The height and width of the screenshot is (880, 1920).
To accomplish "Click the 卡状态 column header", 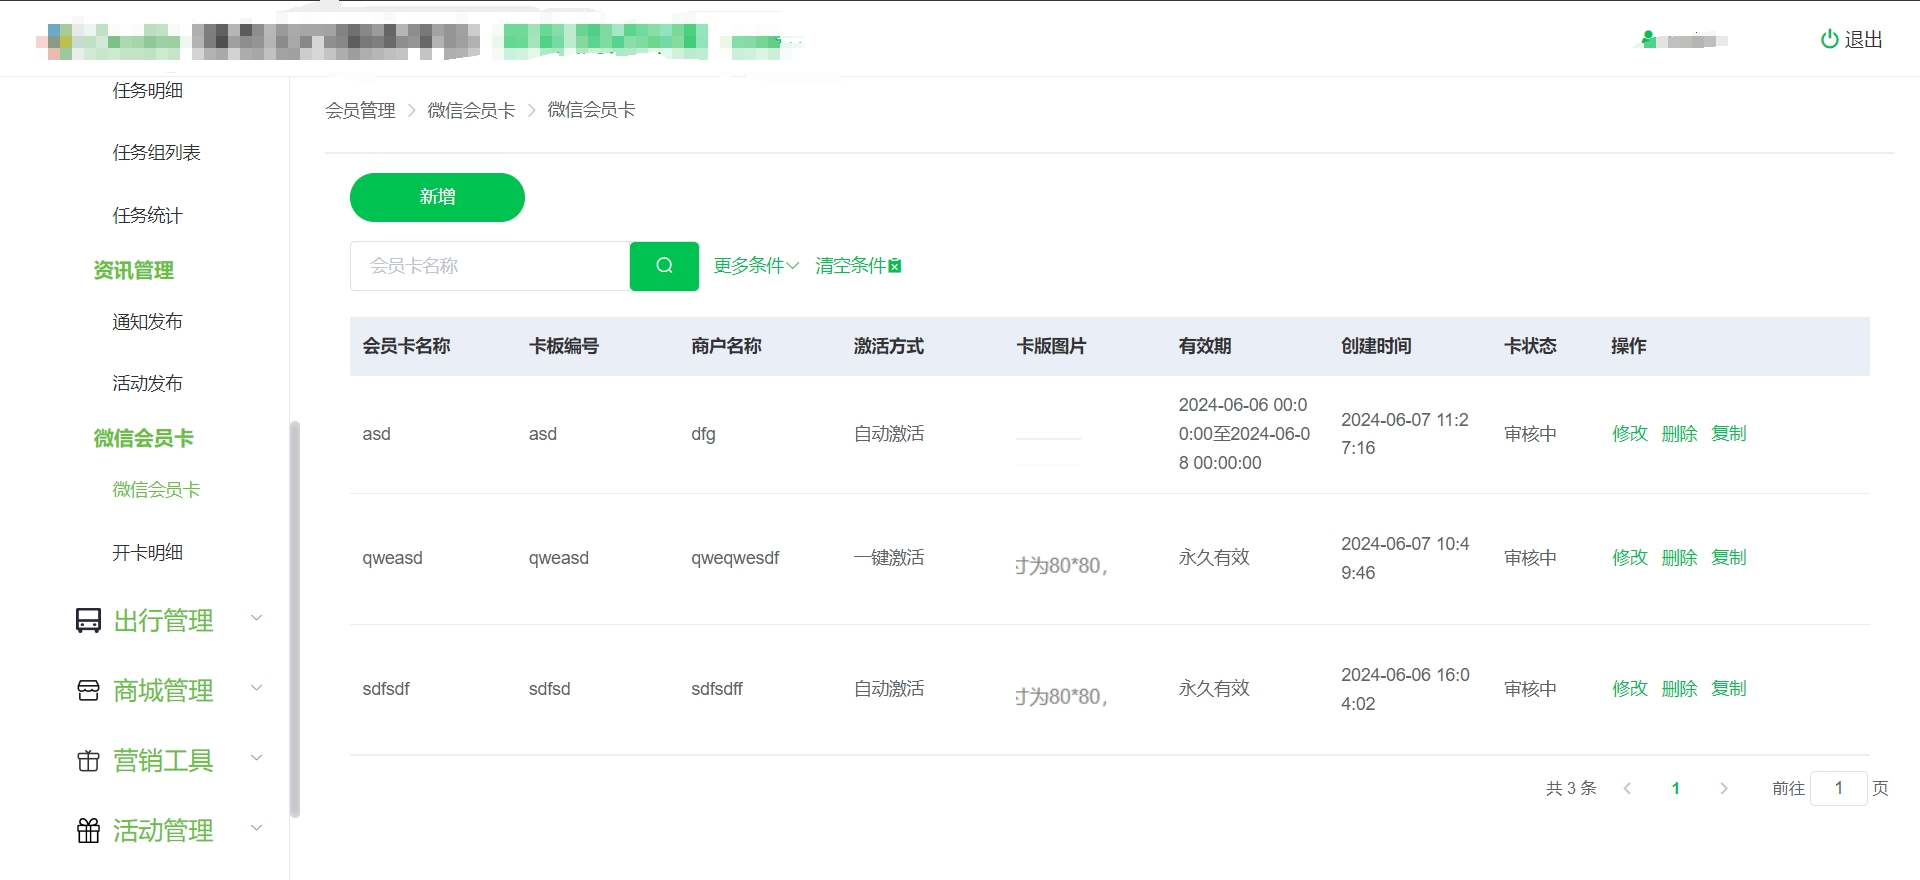I will (x=1530, y=347).
